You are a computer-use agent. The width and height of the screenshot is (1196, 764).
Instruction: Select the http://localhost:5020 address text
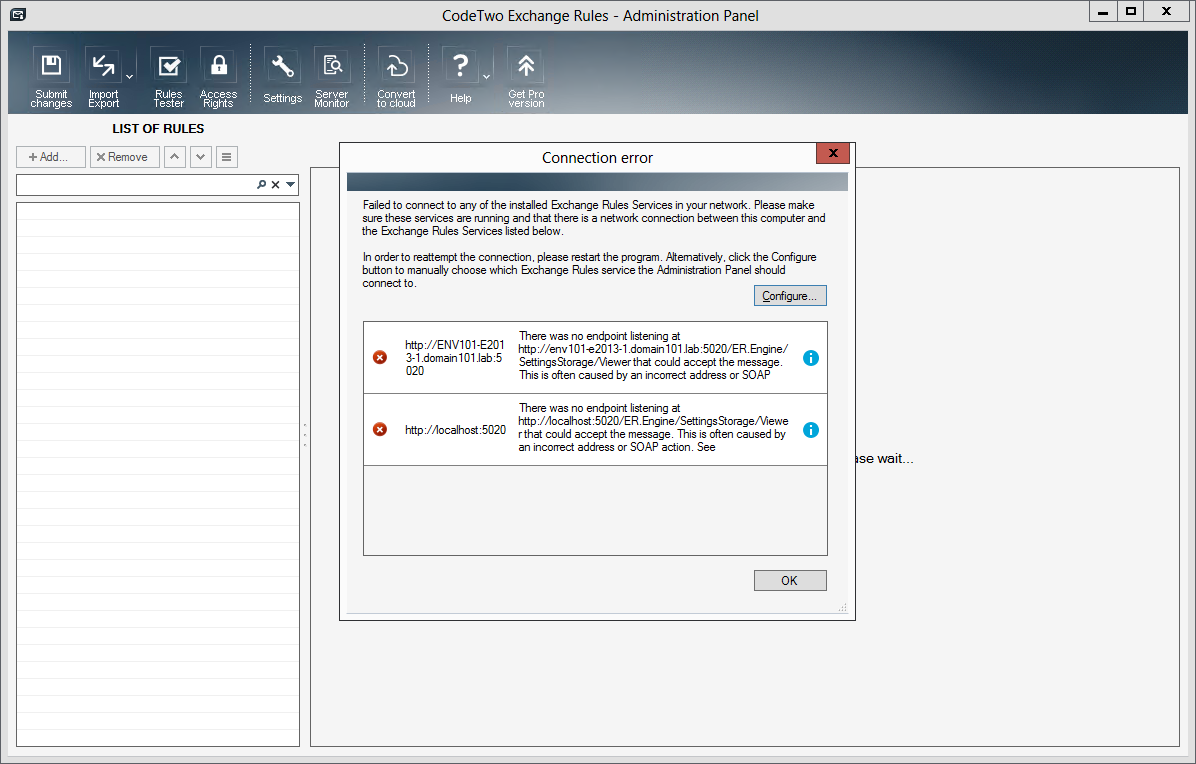(455, 430)
